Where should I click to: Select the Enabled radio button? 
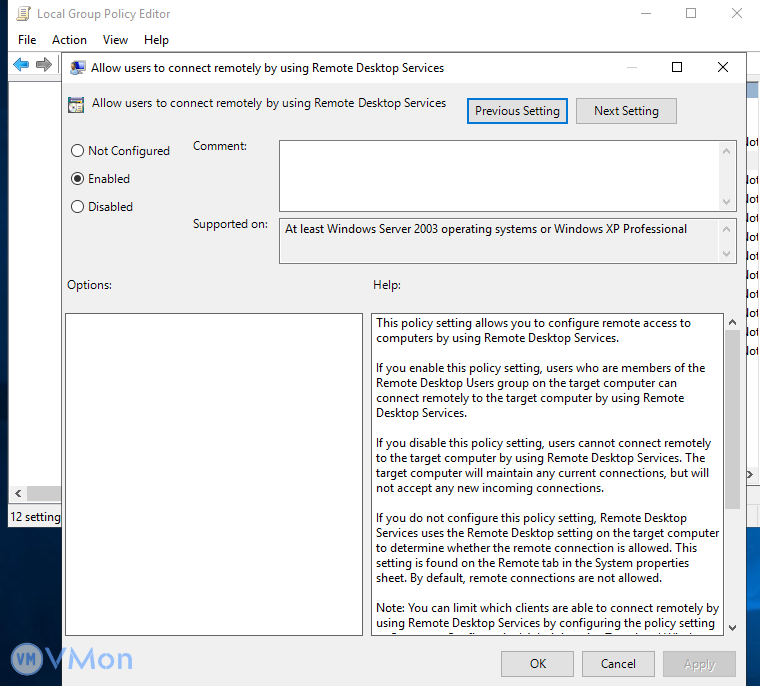click(78, 179)
